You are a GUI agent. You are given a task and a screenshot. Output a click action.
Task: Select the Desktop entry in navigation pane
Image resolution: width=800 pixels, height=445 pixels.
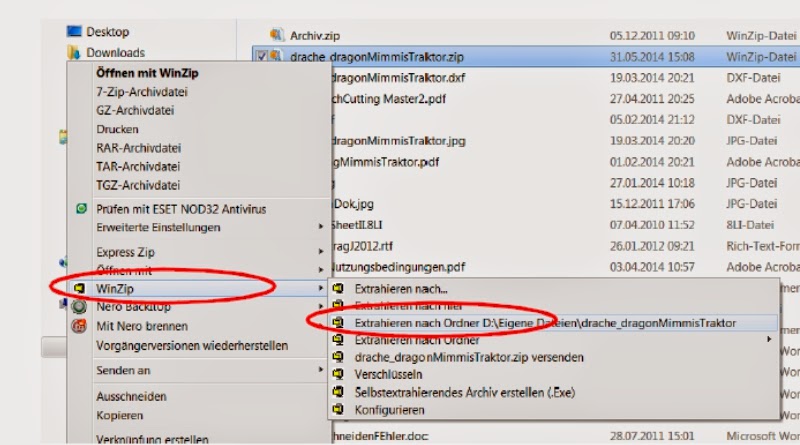click(x=108, y=32)
